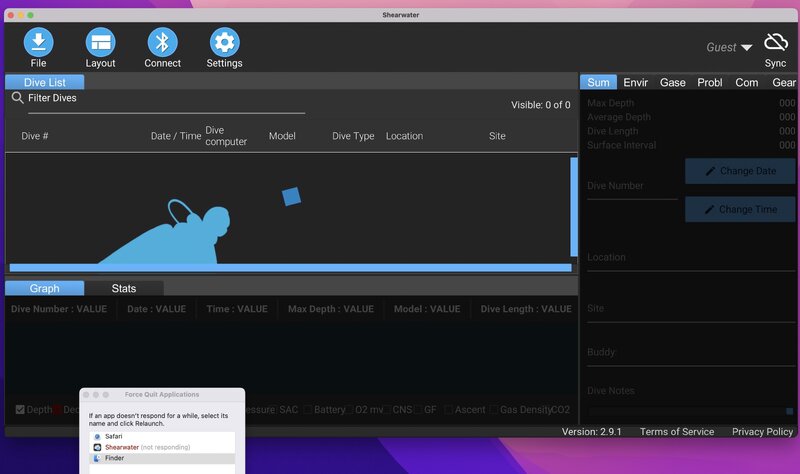This screenshot has width=800, height=474.
Task: Sort by Dive computer column header
Action: click(226, 136)
